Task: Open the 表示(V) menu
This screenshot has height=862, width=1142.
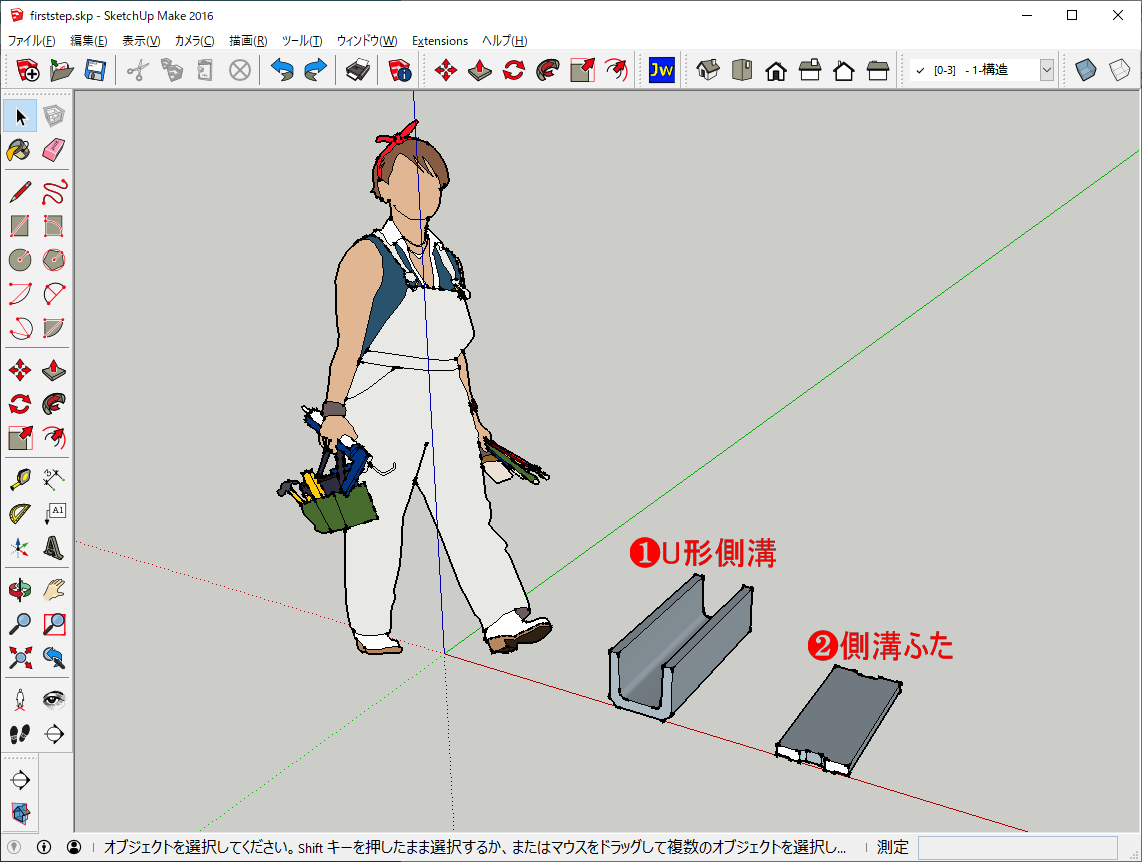Action: click(x=141, y=41)
